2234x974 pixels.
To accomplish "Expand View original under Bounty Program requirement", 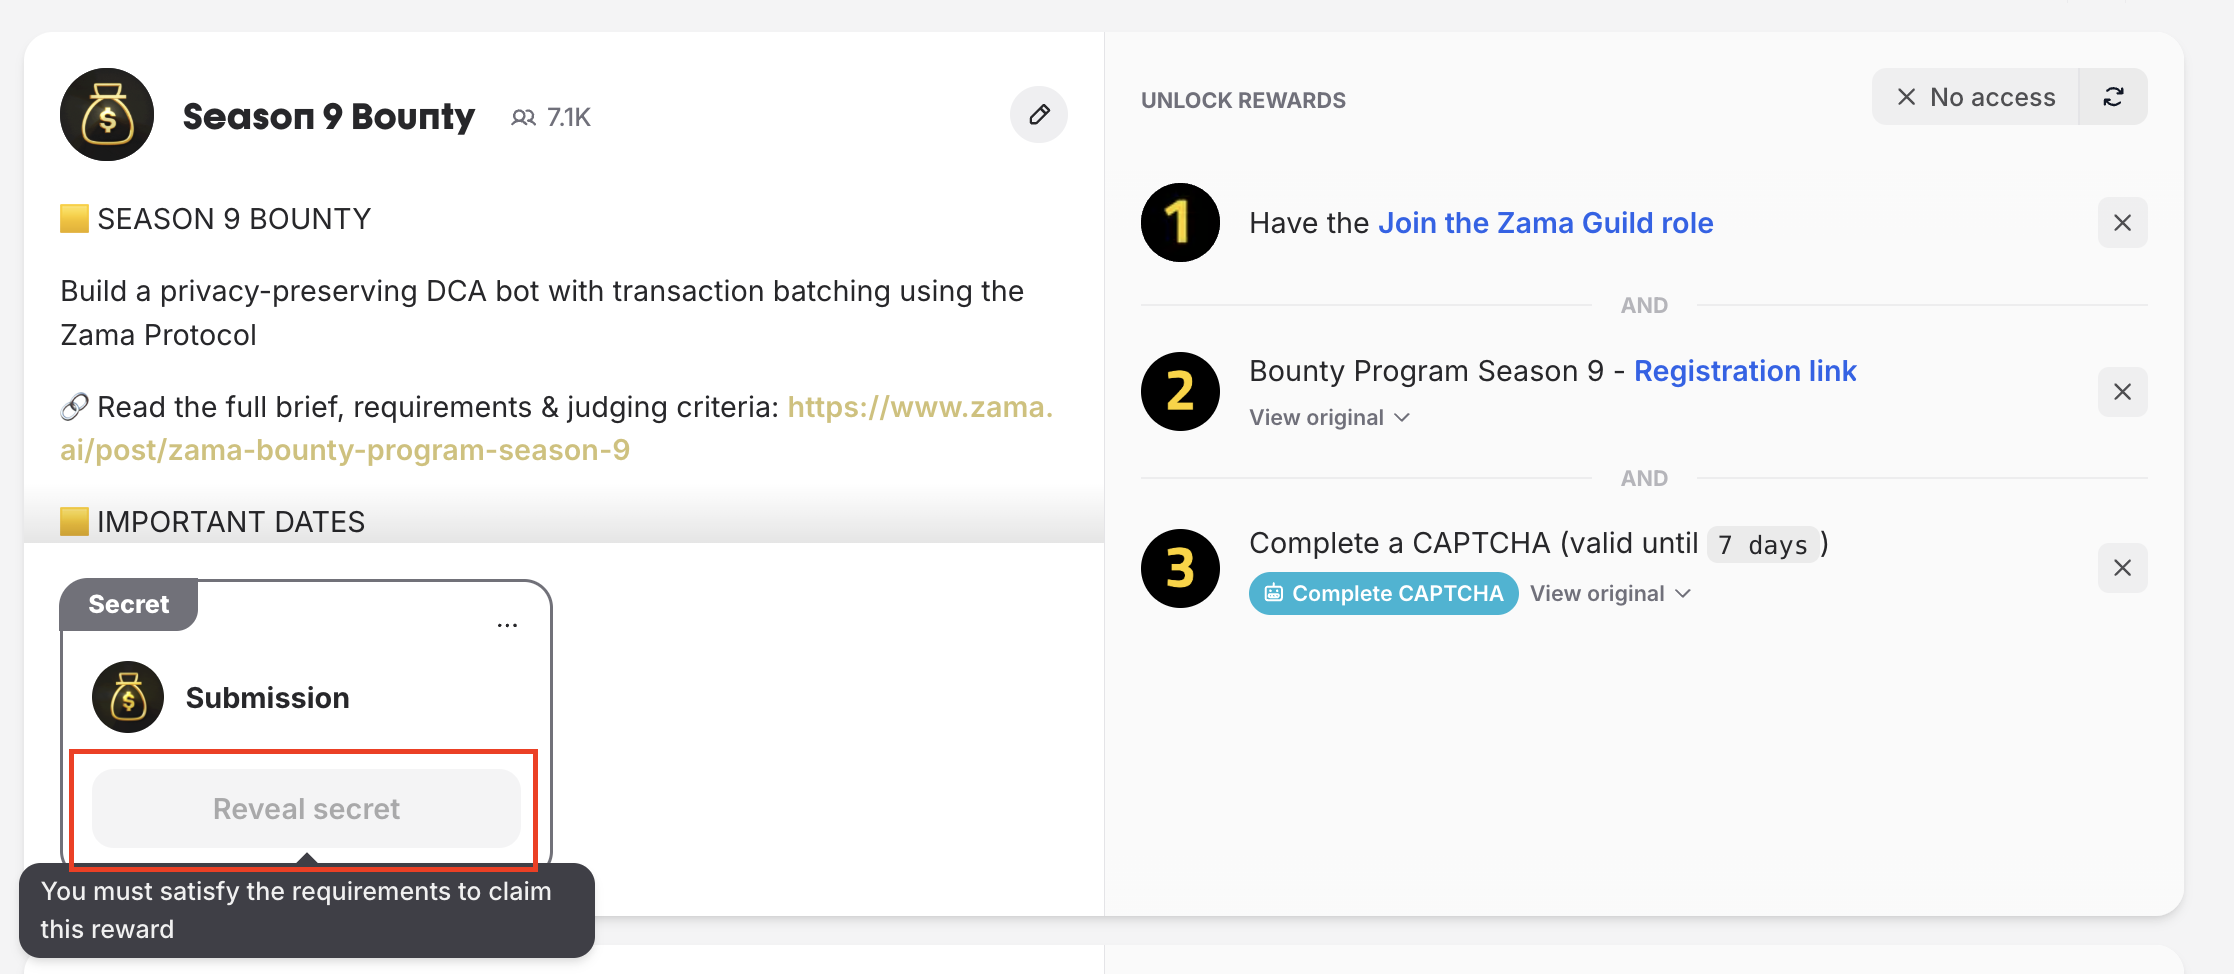I will 1329,418.
